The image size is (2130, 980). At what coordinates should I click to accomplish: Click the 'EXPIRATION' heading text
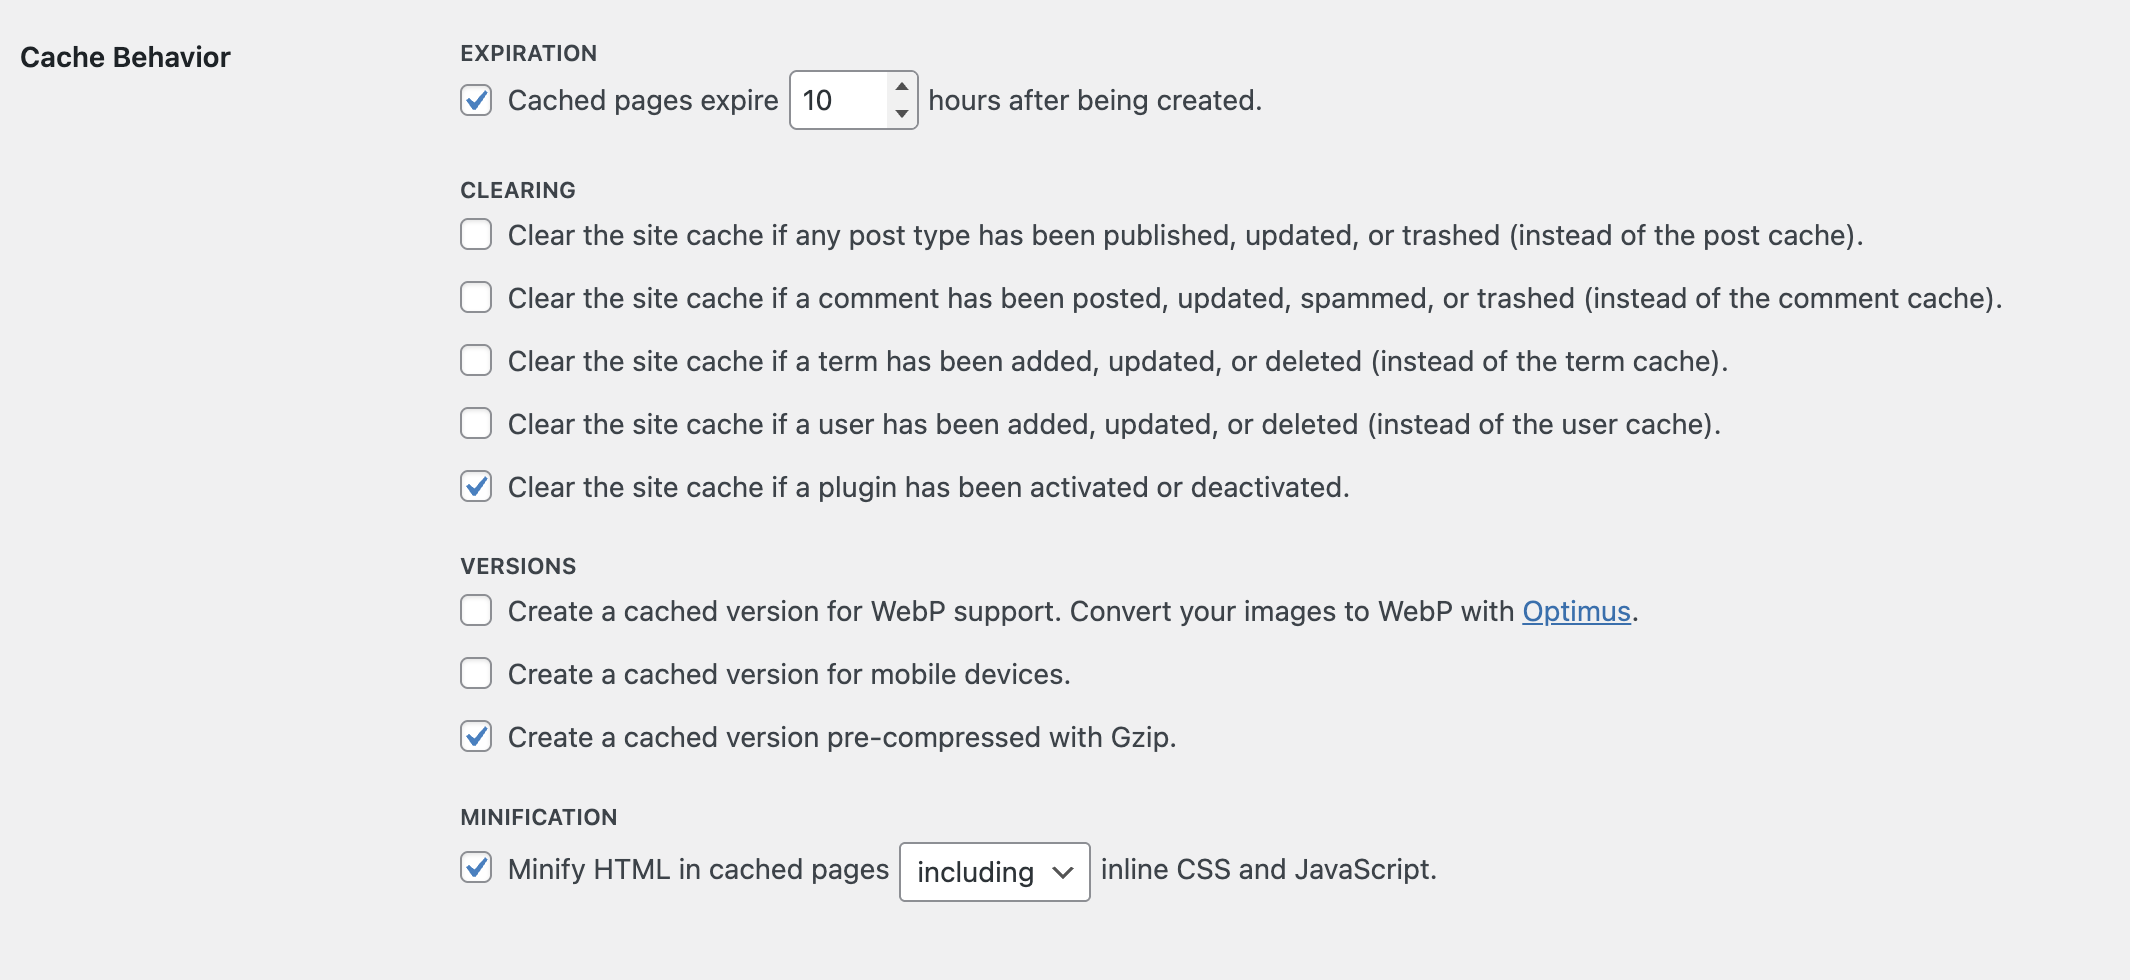(528, 53)
